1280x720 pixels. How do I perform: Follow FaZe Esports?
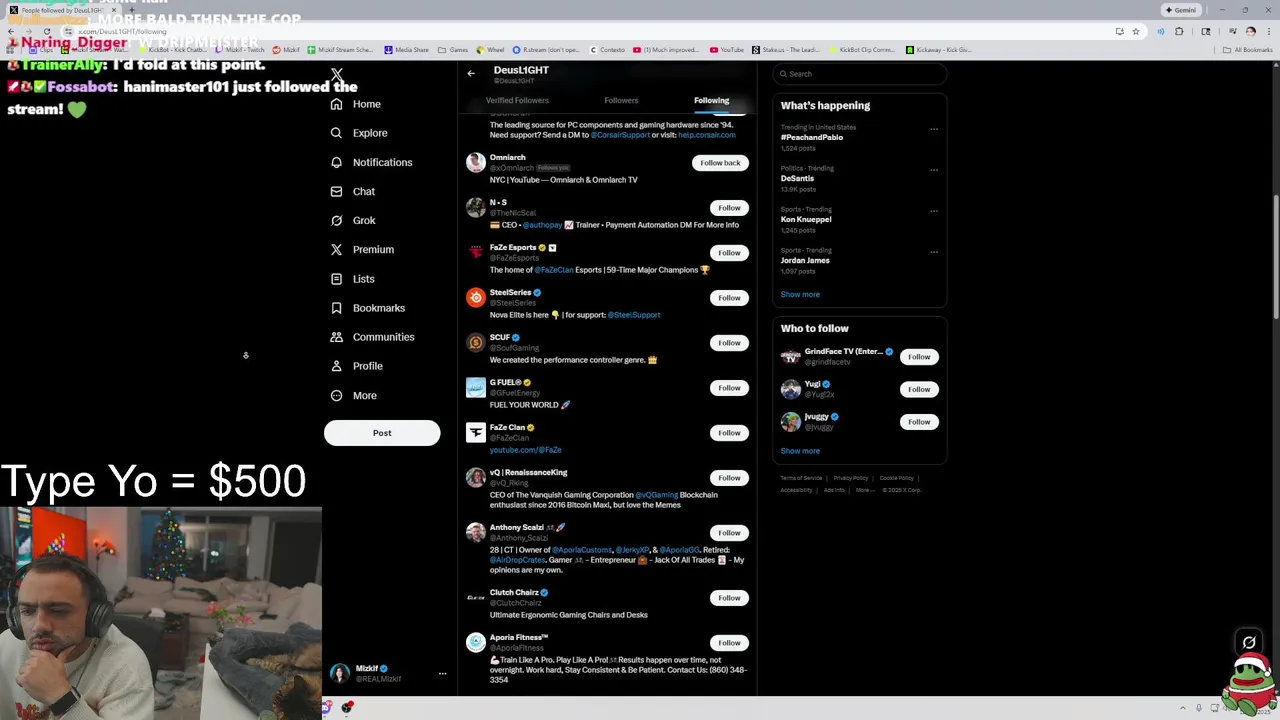729,253
